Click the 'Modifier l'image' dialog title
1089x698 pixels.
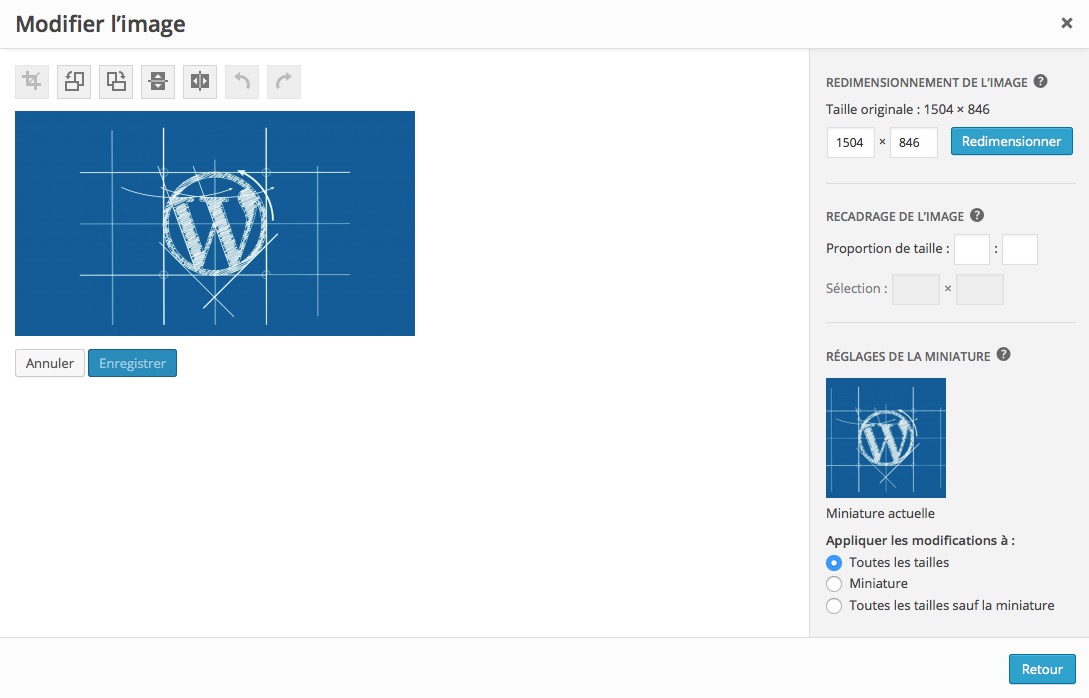101,24
